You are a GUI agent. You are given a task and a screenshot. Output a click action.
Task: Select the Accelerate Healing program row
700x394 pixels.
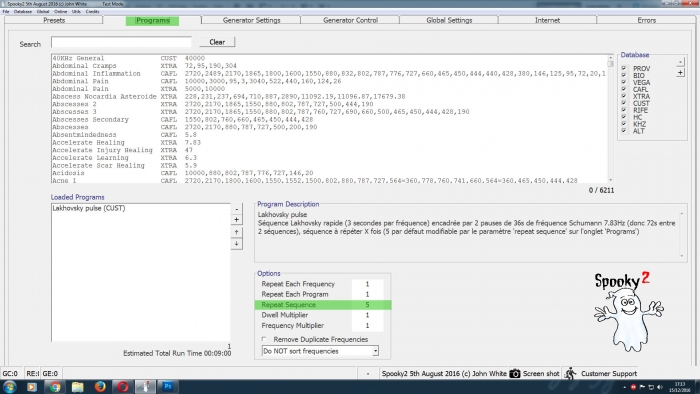[x=329, y=142]
